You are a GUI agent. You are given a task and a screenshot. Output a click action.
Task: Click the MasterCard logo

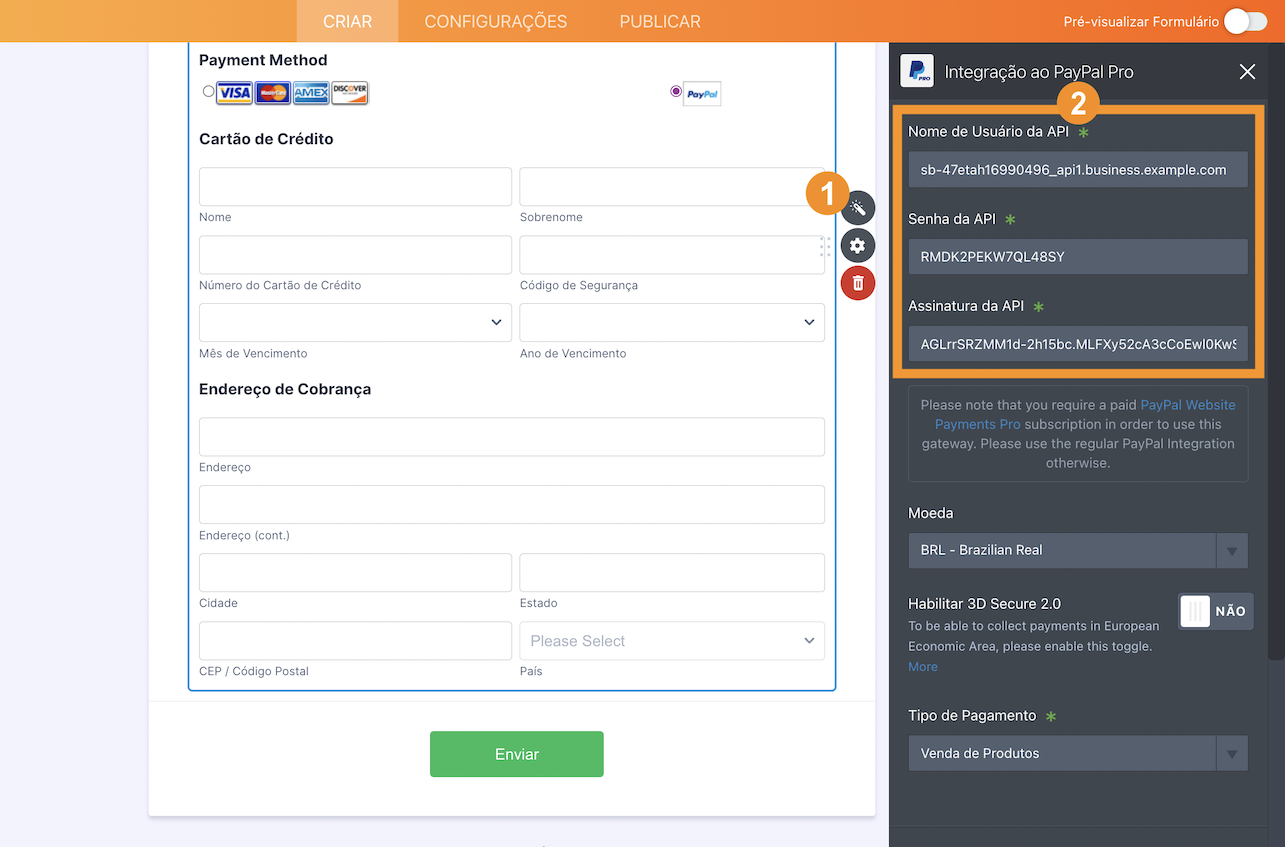click(x=272, y=93)
